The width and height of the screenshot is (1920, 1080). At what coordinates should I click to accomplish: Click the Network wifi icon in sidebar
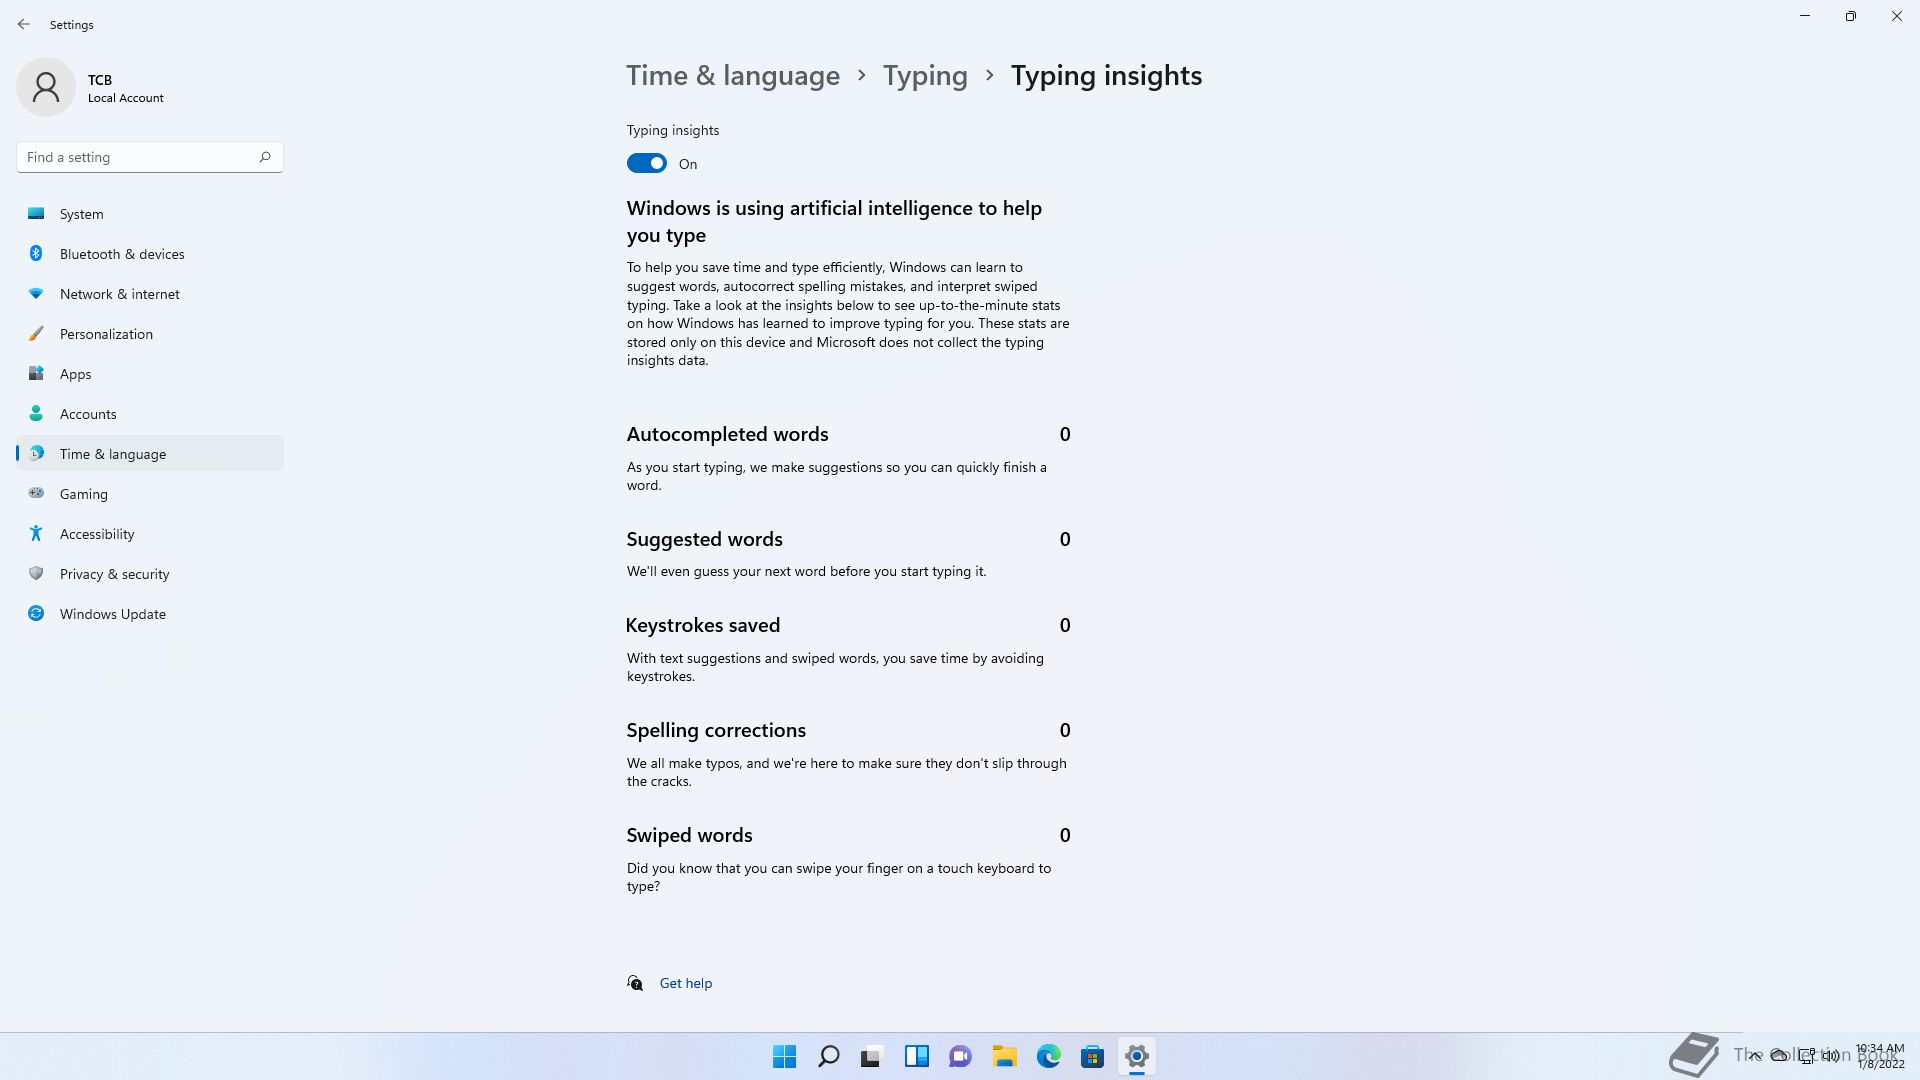click(x=36, y=293)
